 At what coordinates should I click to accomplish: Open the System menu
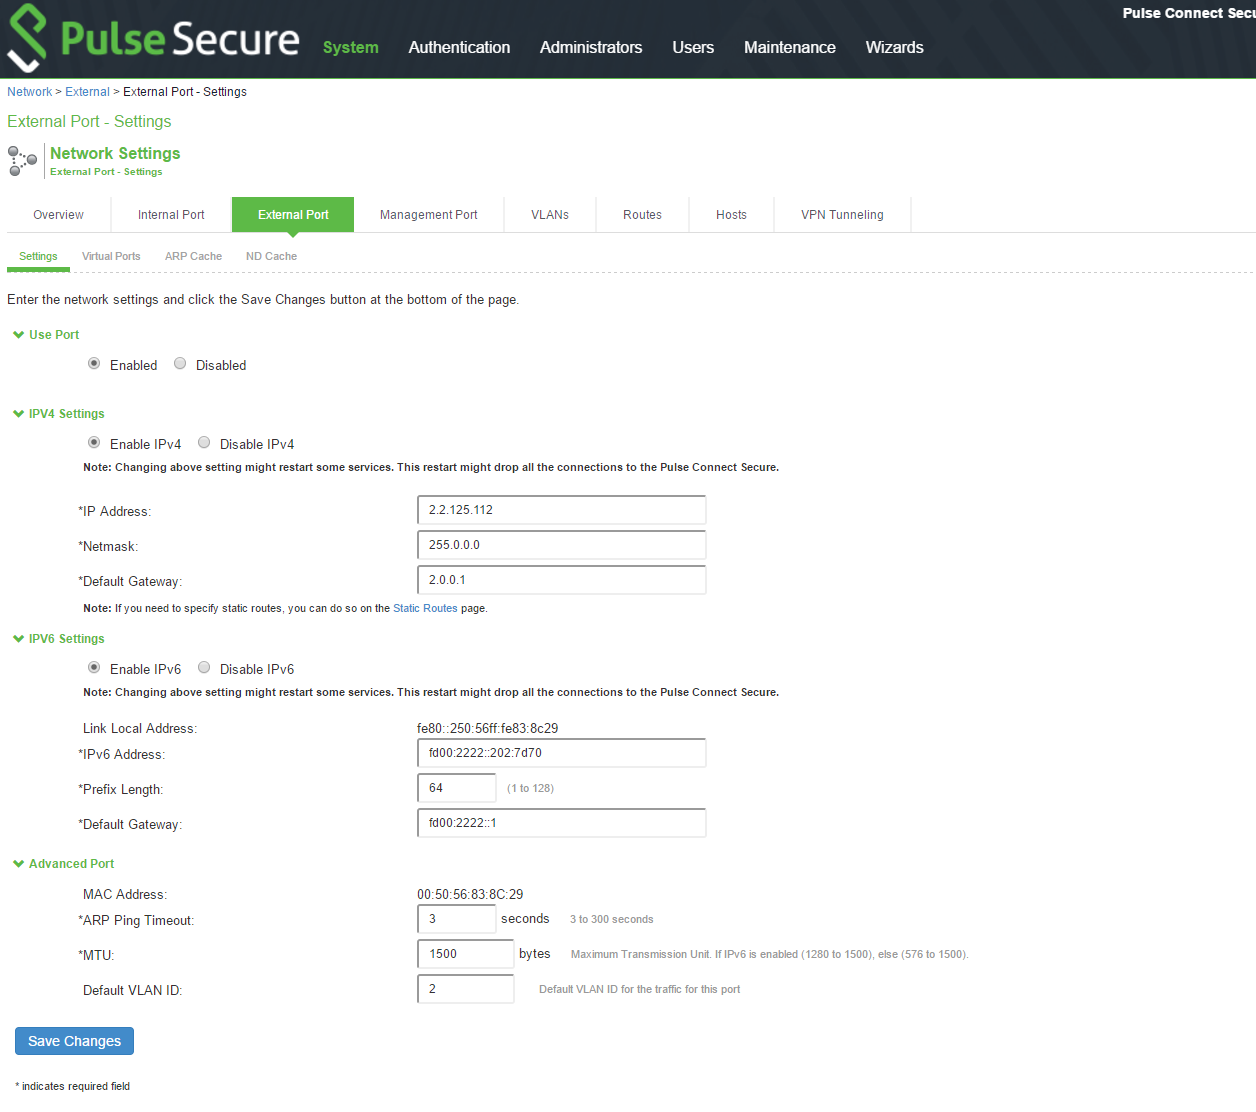351,47
